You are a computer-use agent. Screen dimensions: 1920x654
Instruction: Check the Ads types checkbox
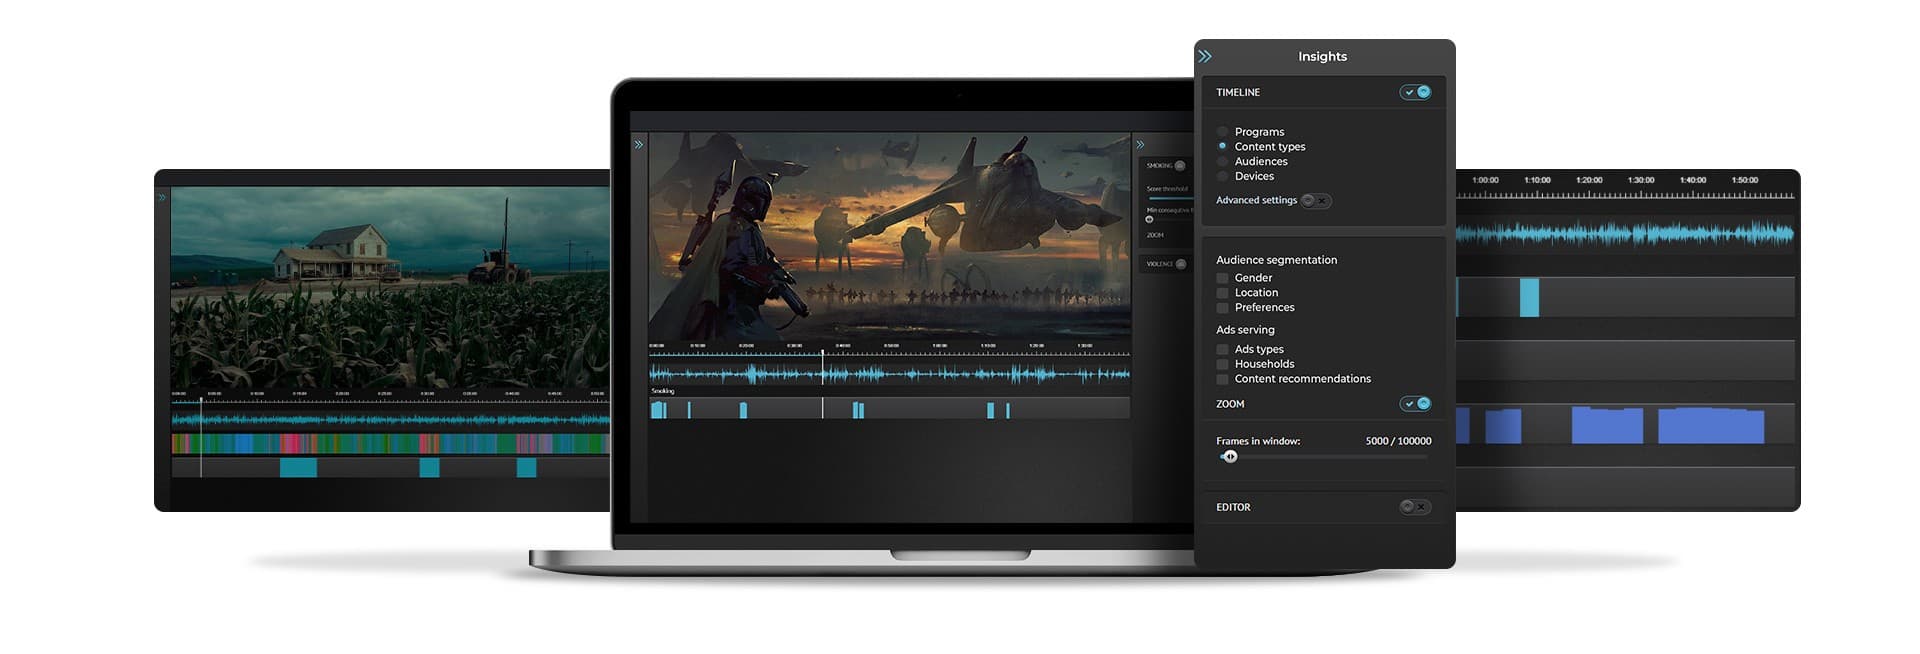(x=1222, y=349)
